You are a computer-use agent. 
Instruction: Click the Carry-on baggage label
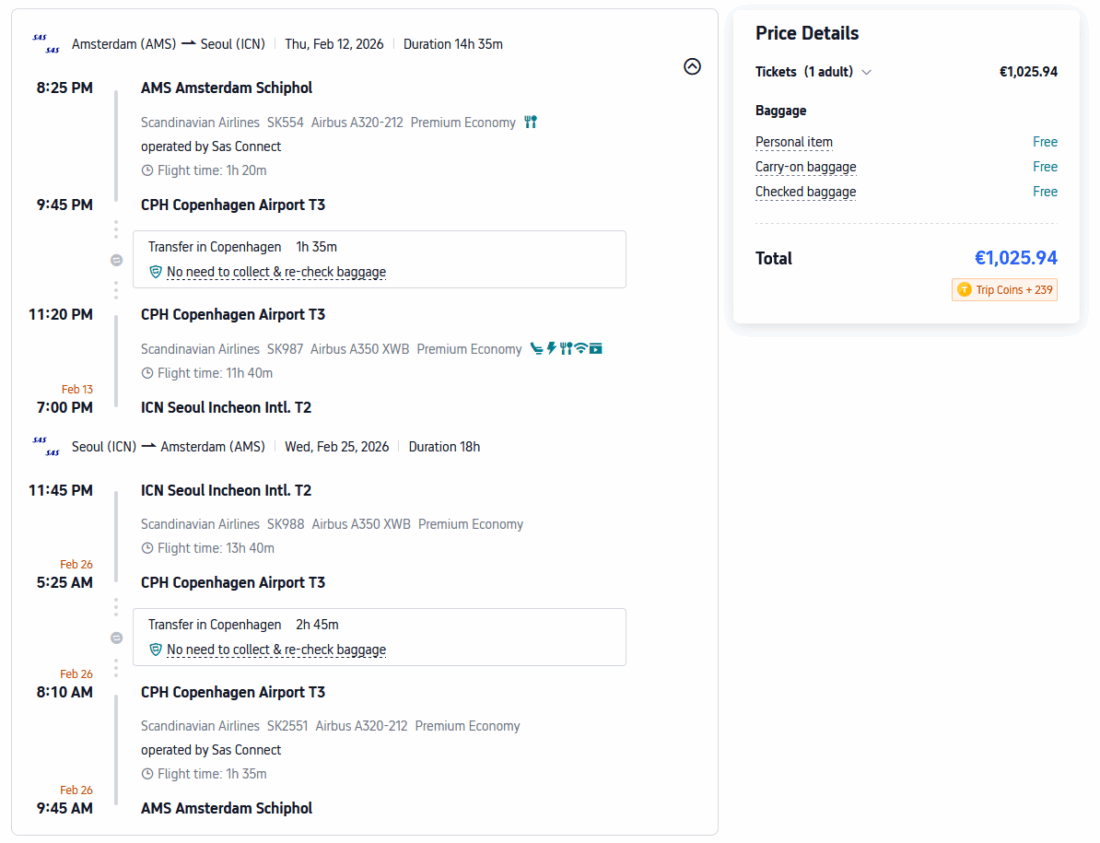(x=806, y=167)
